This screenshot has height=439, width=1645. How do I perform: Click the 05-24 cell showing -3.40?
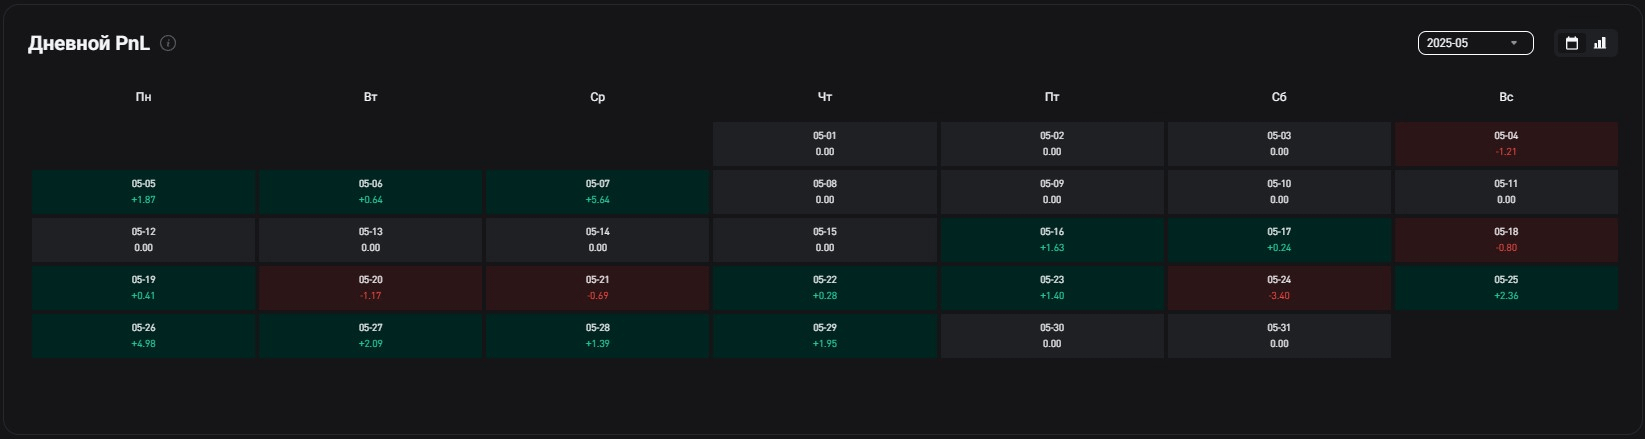point(1278,288)
